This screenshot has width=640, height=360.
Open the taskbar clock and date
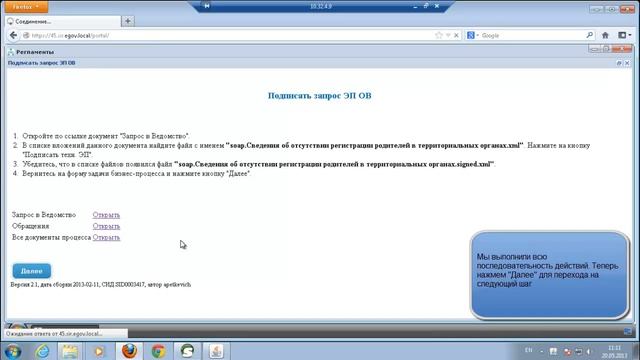(614, 351)
